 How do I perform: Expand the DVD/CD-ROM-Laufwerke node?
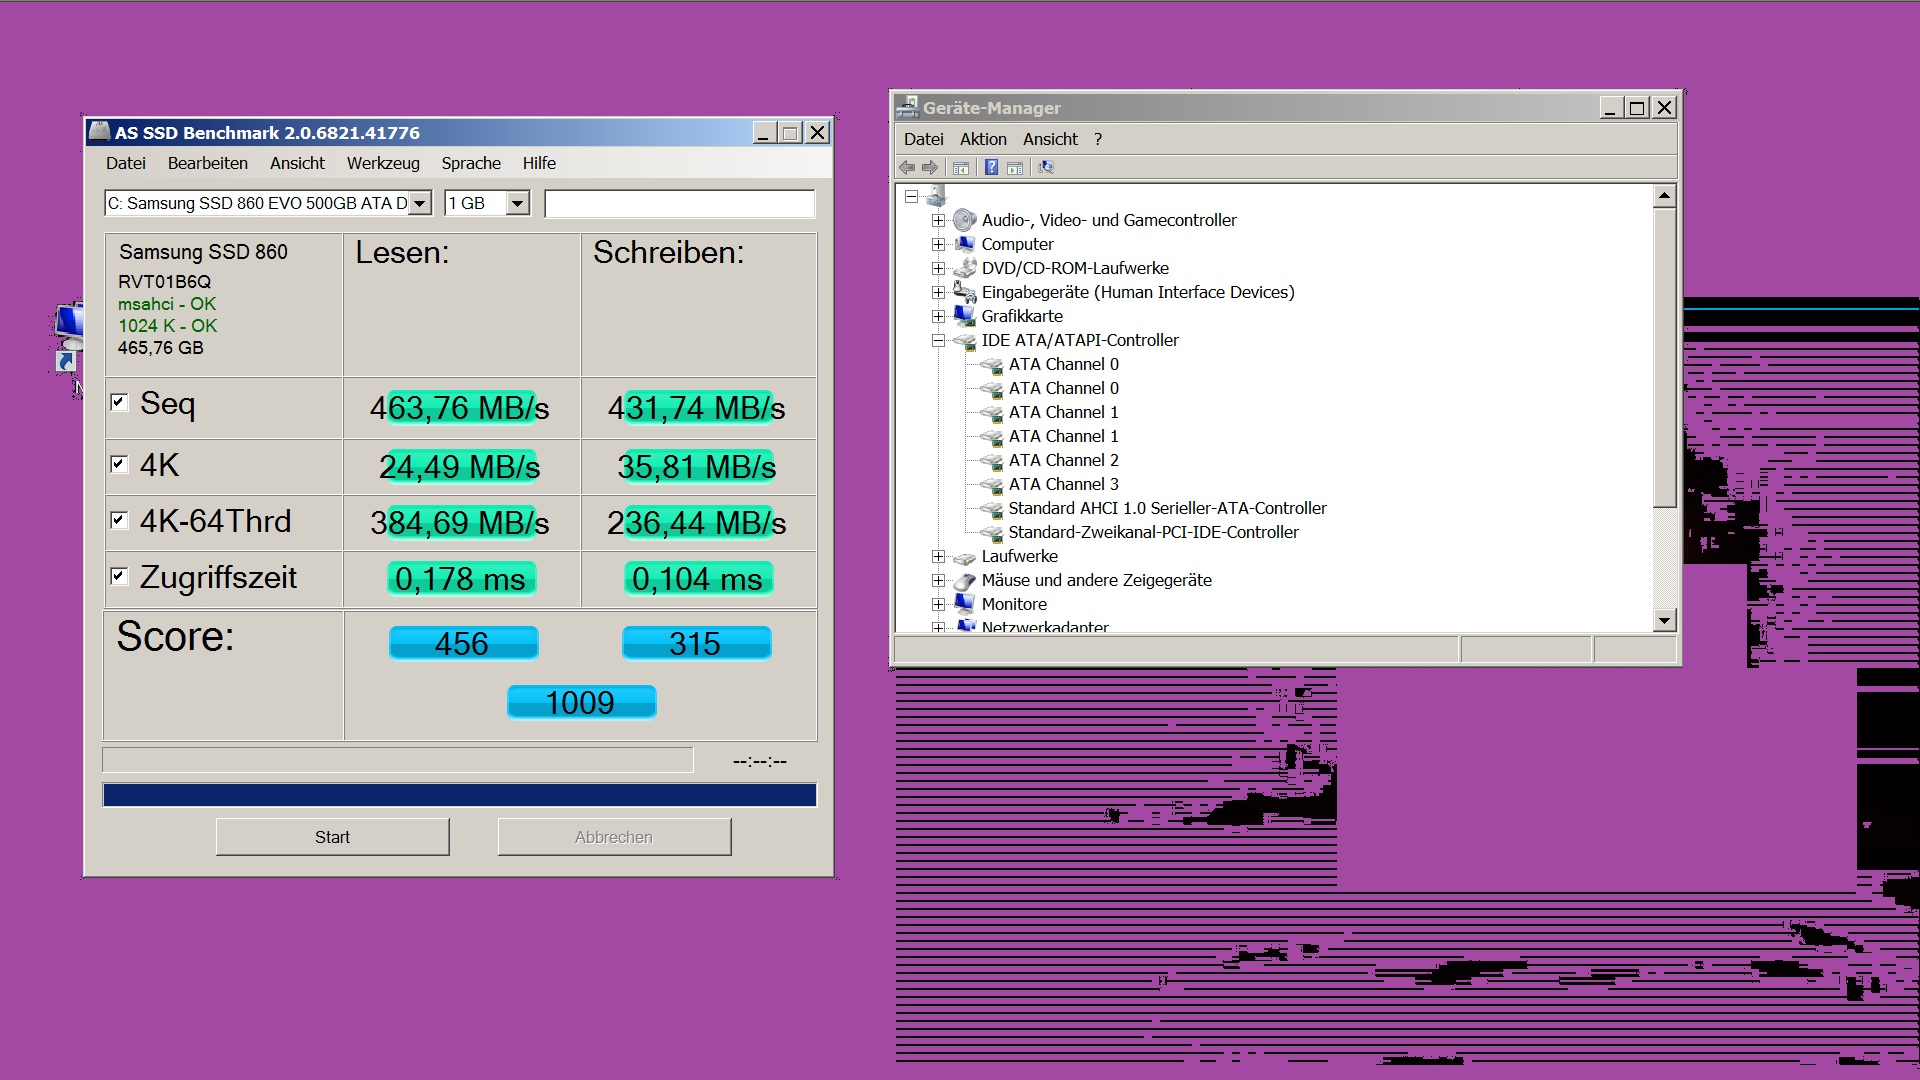point(938,268)
